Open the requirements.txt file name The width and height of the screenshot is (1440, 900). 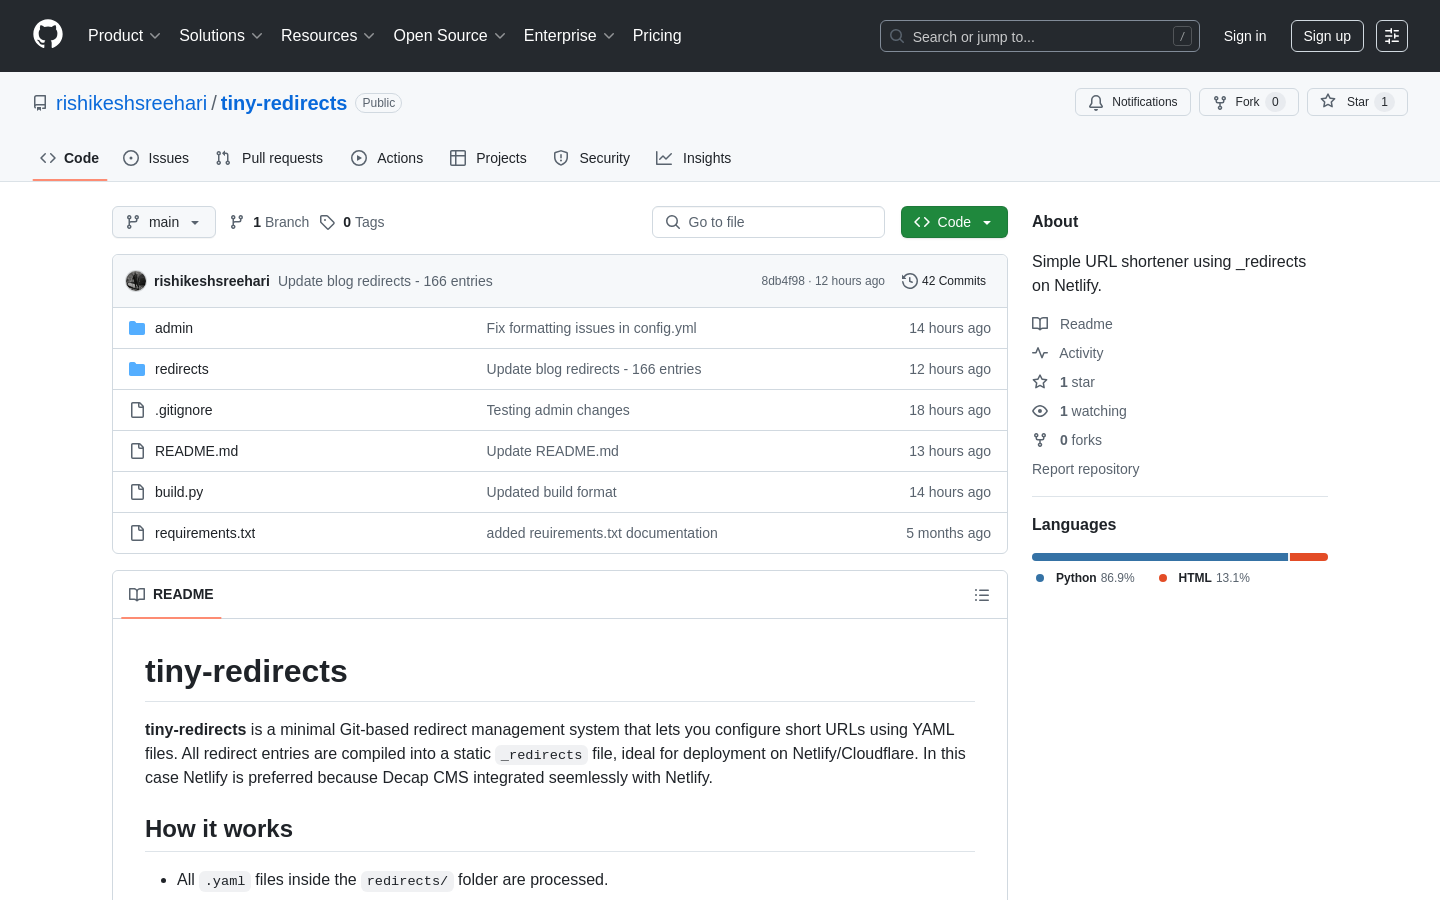[x=205, y=533]
